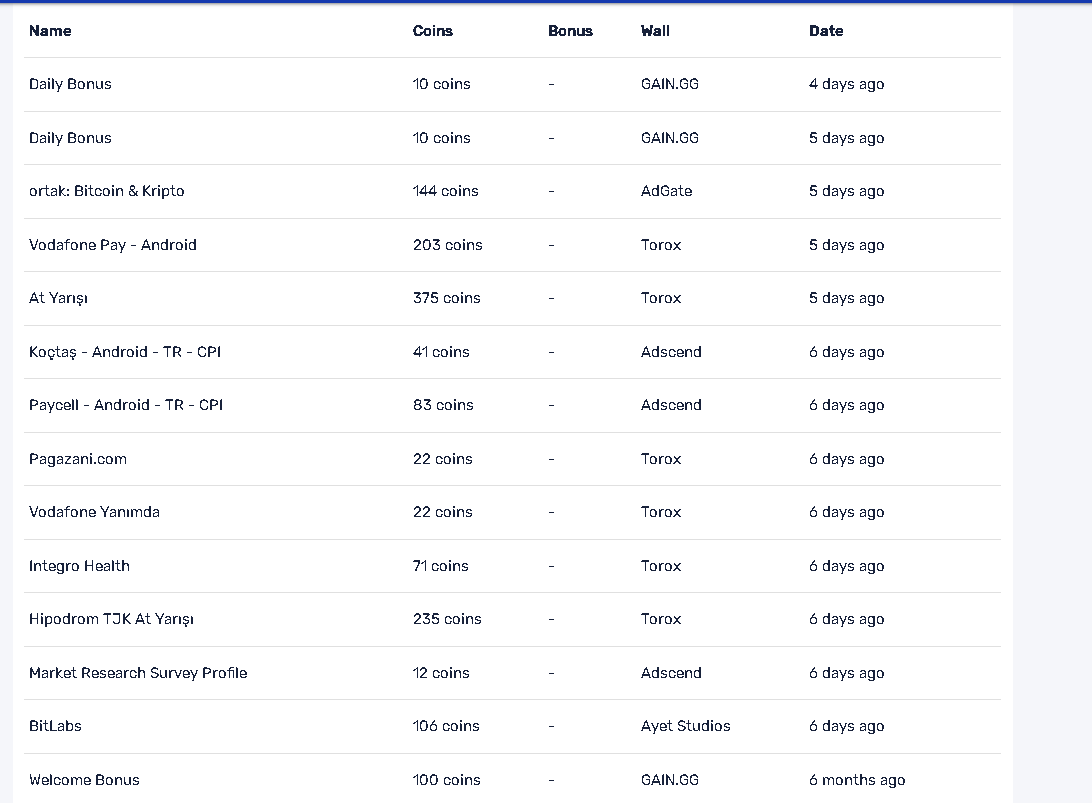Select Paycell - Android - TR - CPI entry
This screenshot has height=803, width=1092.
pyautogui.click(x=125, y=405)
